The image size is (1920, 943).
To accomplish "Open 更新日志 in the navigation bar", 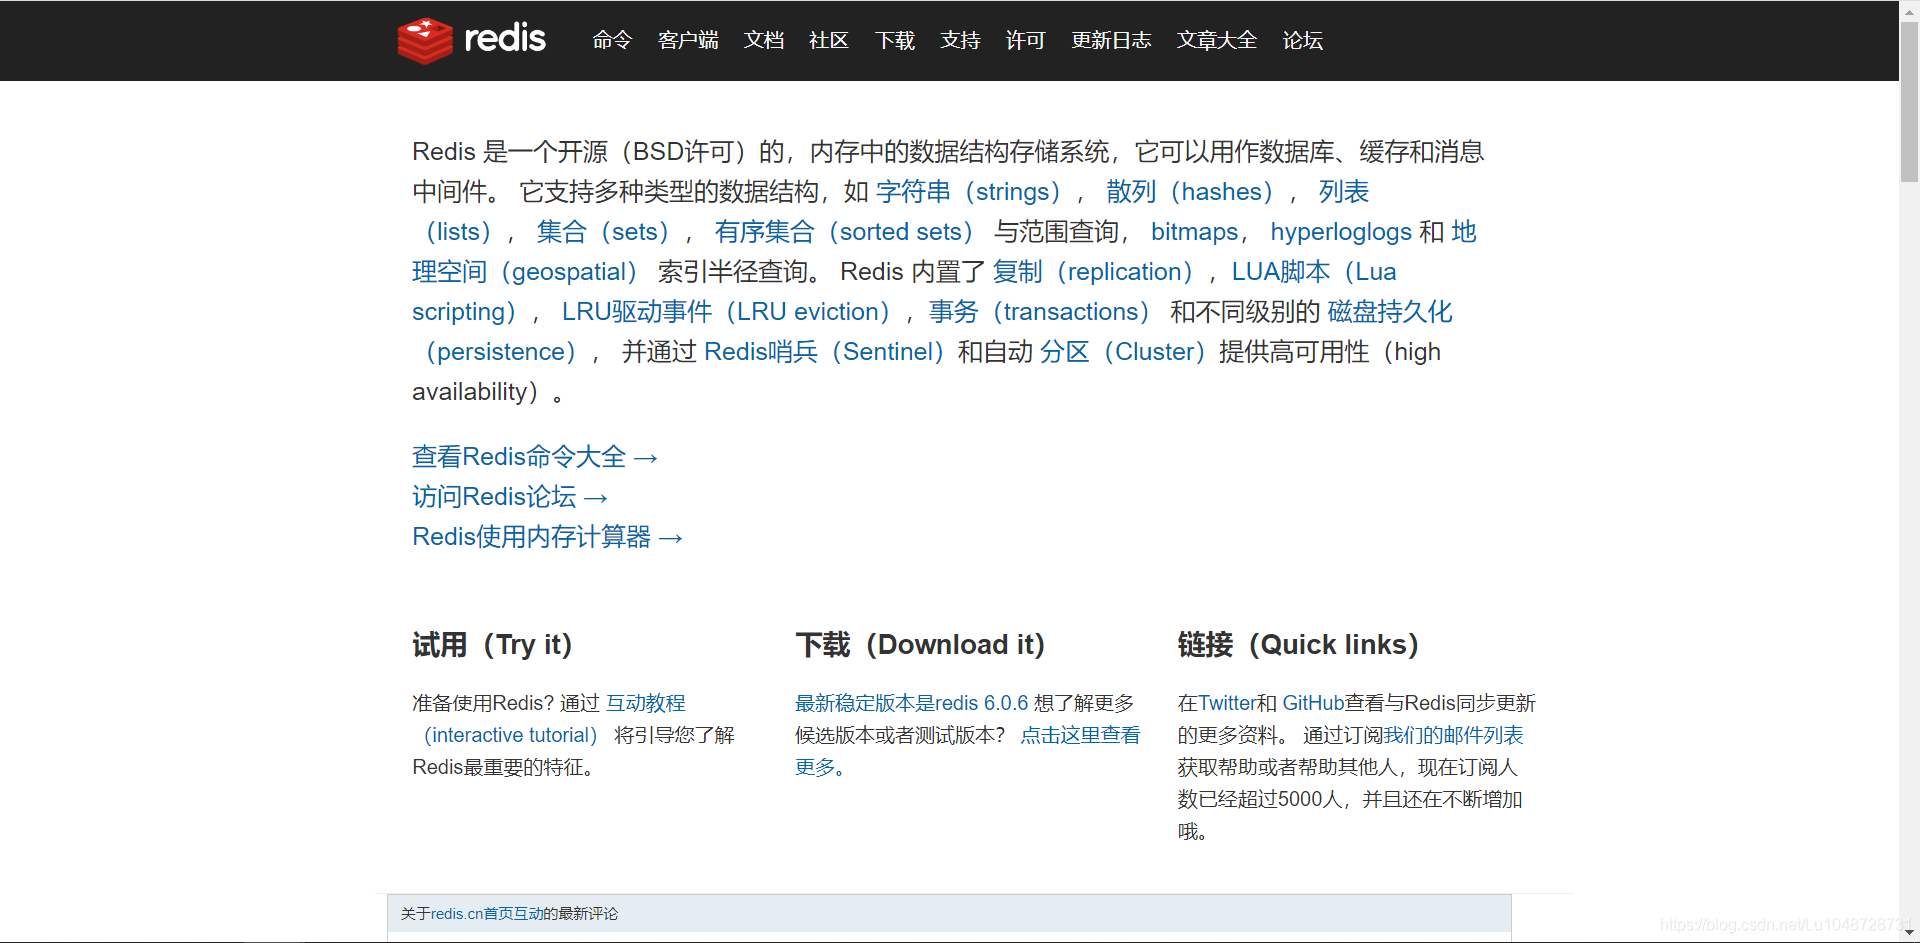I will tap(1111, 40).
